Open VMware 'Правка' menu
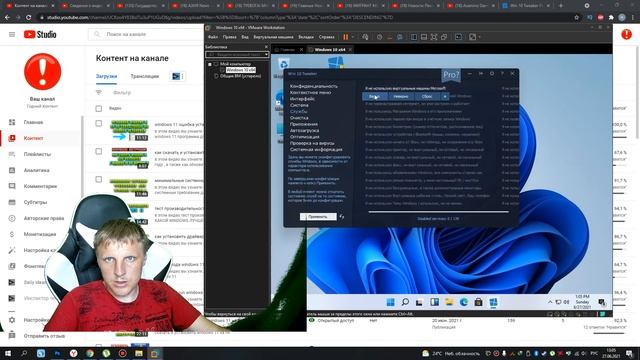640x360 pixels. pyautogui.click(x=229, y=37)
